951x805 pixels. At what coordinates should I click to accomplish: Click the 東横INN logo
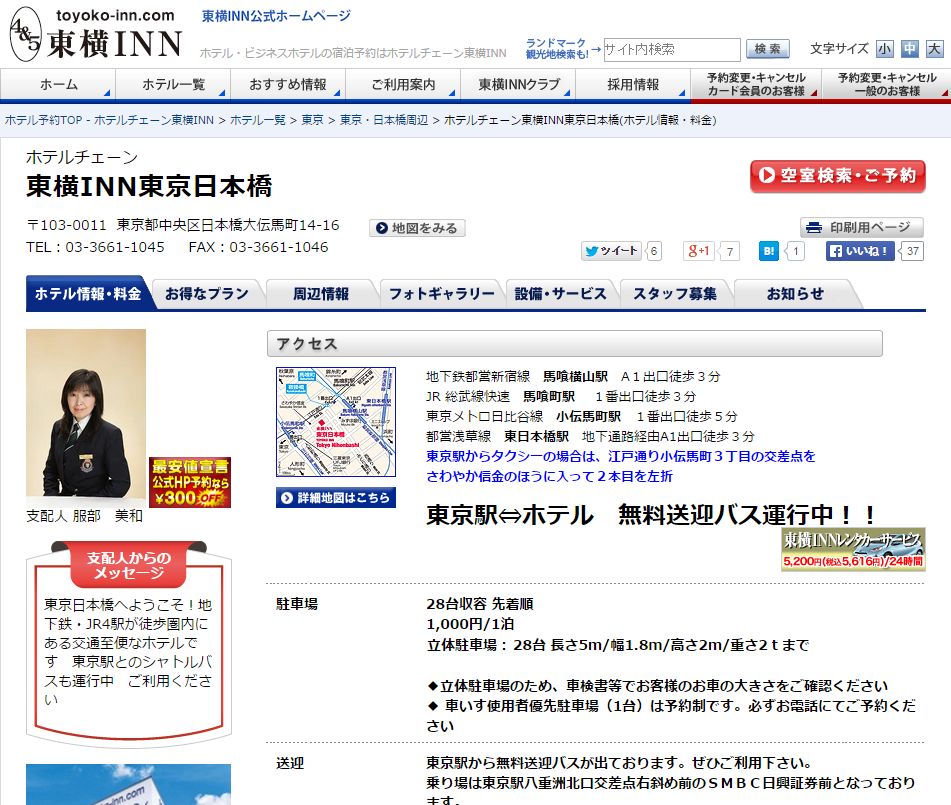(x=96, y=35)
